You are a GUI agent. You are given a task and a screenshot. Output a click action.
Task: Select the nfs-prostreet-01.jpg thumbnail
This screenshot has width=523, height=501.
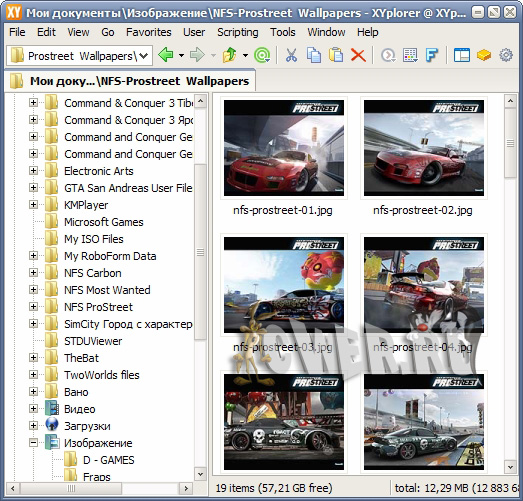[x=284, y=148]
